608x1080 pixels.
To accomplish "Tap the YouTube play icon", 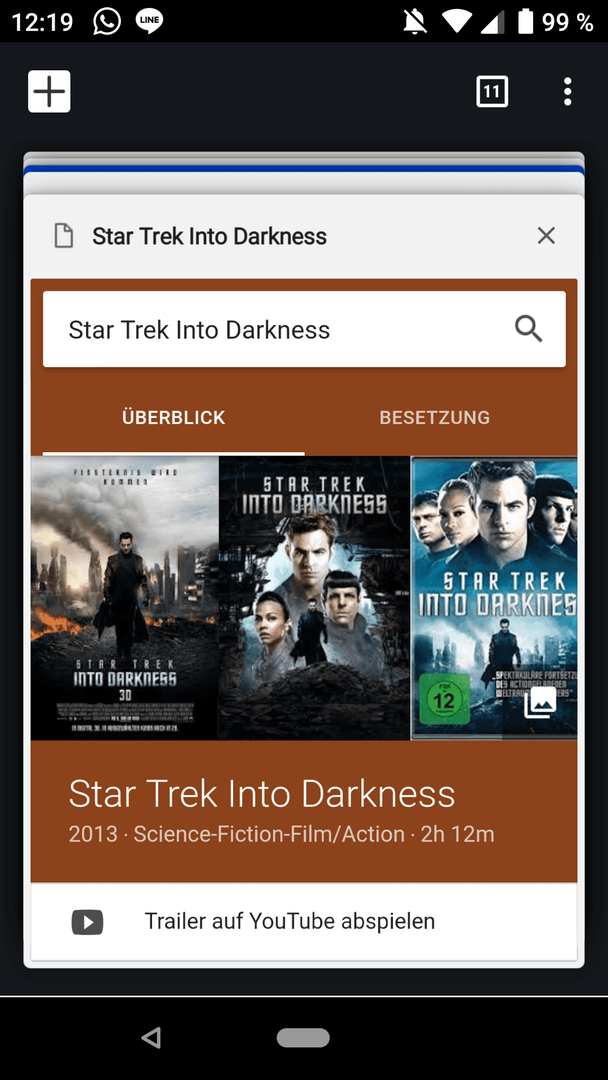I will (x=87, y=922).
